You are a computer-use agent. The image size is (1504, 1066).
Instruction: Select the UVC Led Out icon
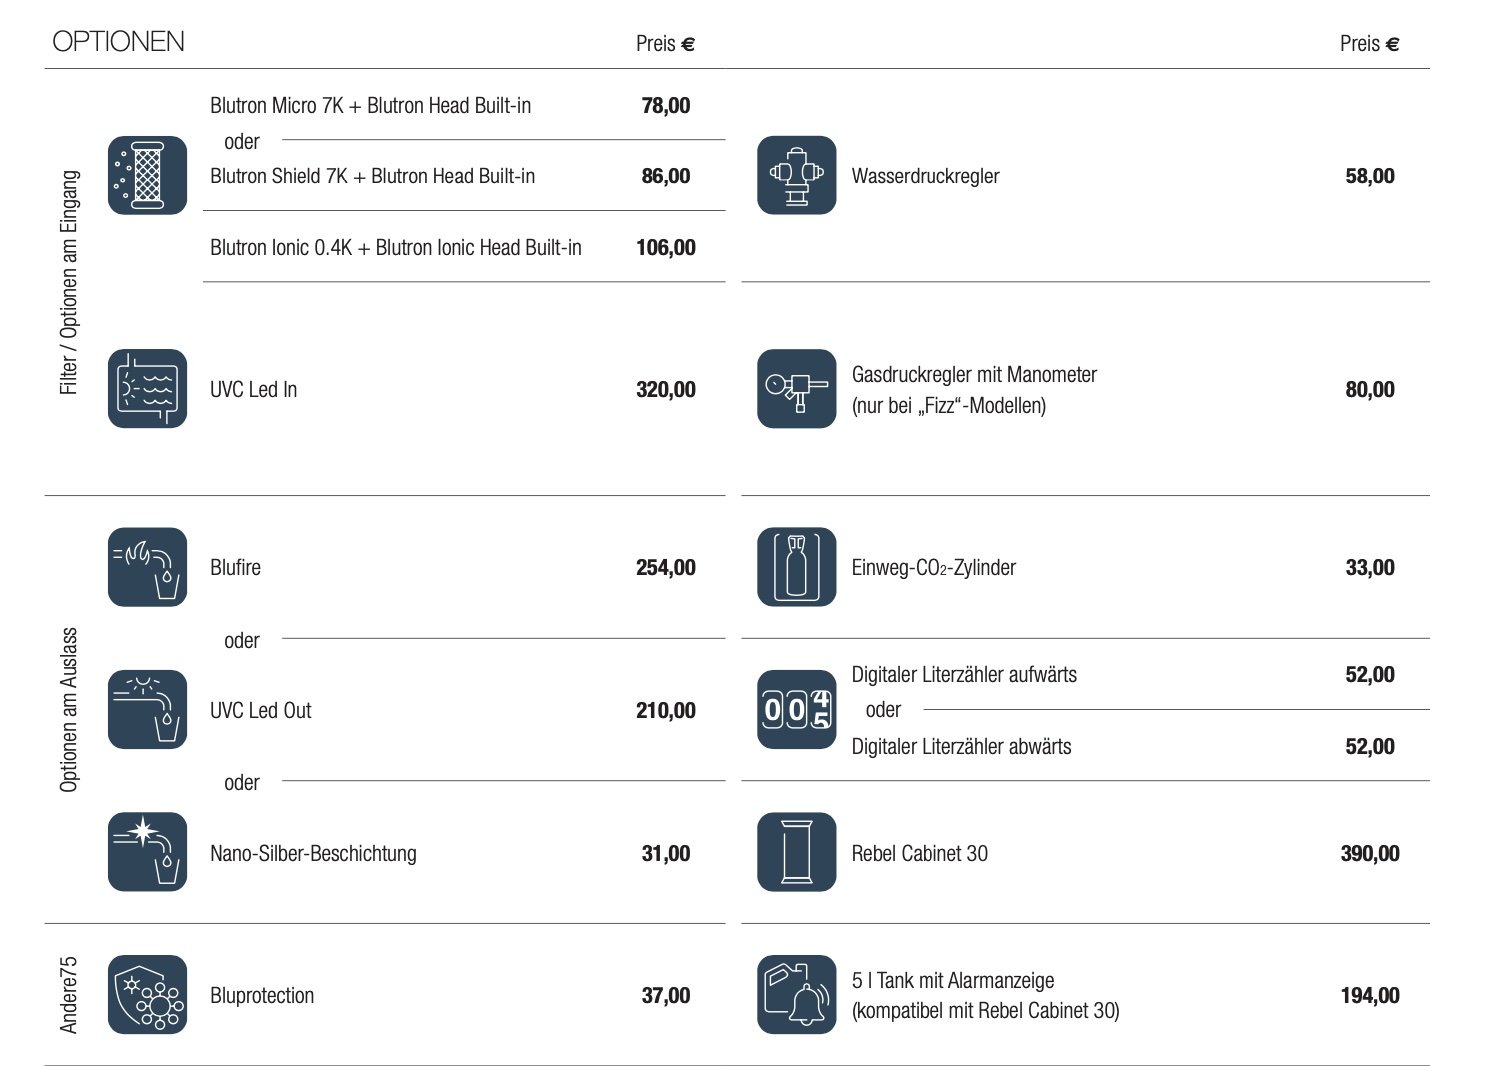tap(147, 710)
